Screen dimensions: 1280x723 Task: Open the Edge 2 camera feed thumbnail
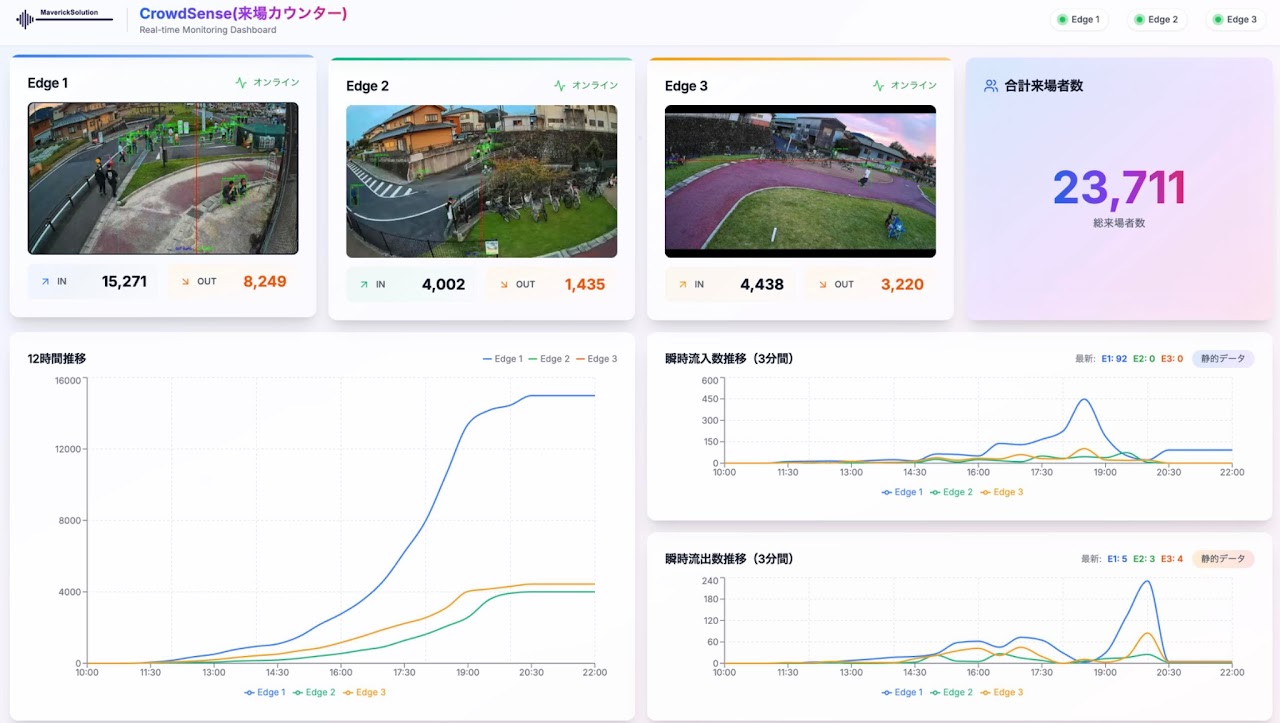coord(481,181)
